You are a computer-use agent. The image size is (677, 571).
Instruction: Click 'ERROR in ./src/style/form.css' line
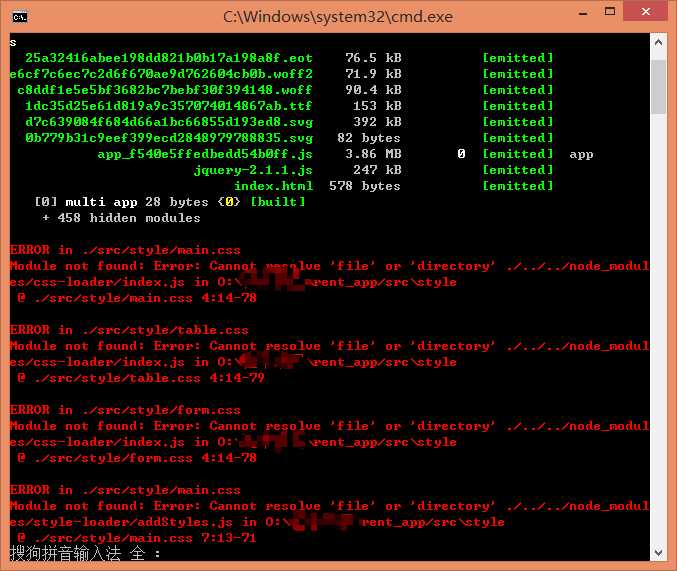pyautogui.click(x=125, y=410)
